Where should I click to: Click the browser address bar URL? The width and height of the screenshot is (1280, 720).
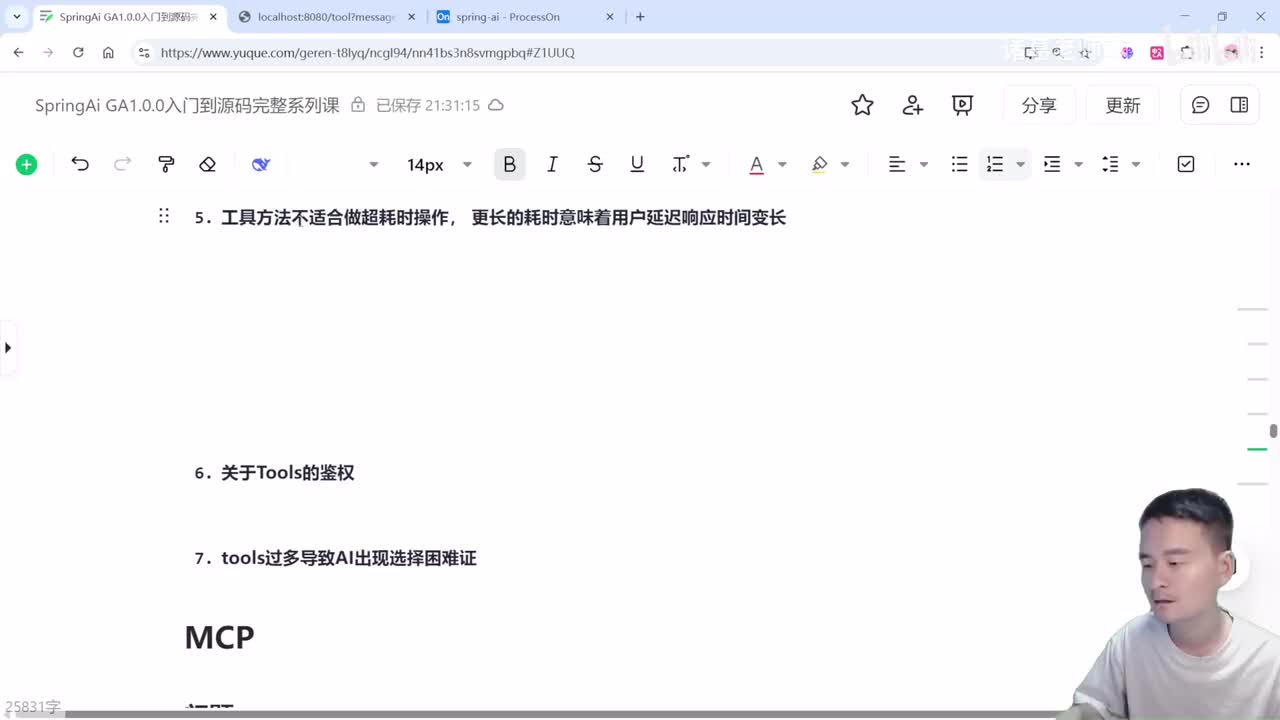[367, 52]
